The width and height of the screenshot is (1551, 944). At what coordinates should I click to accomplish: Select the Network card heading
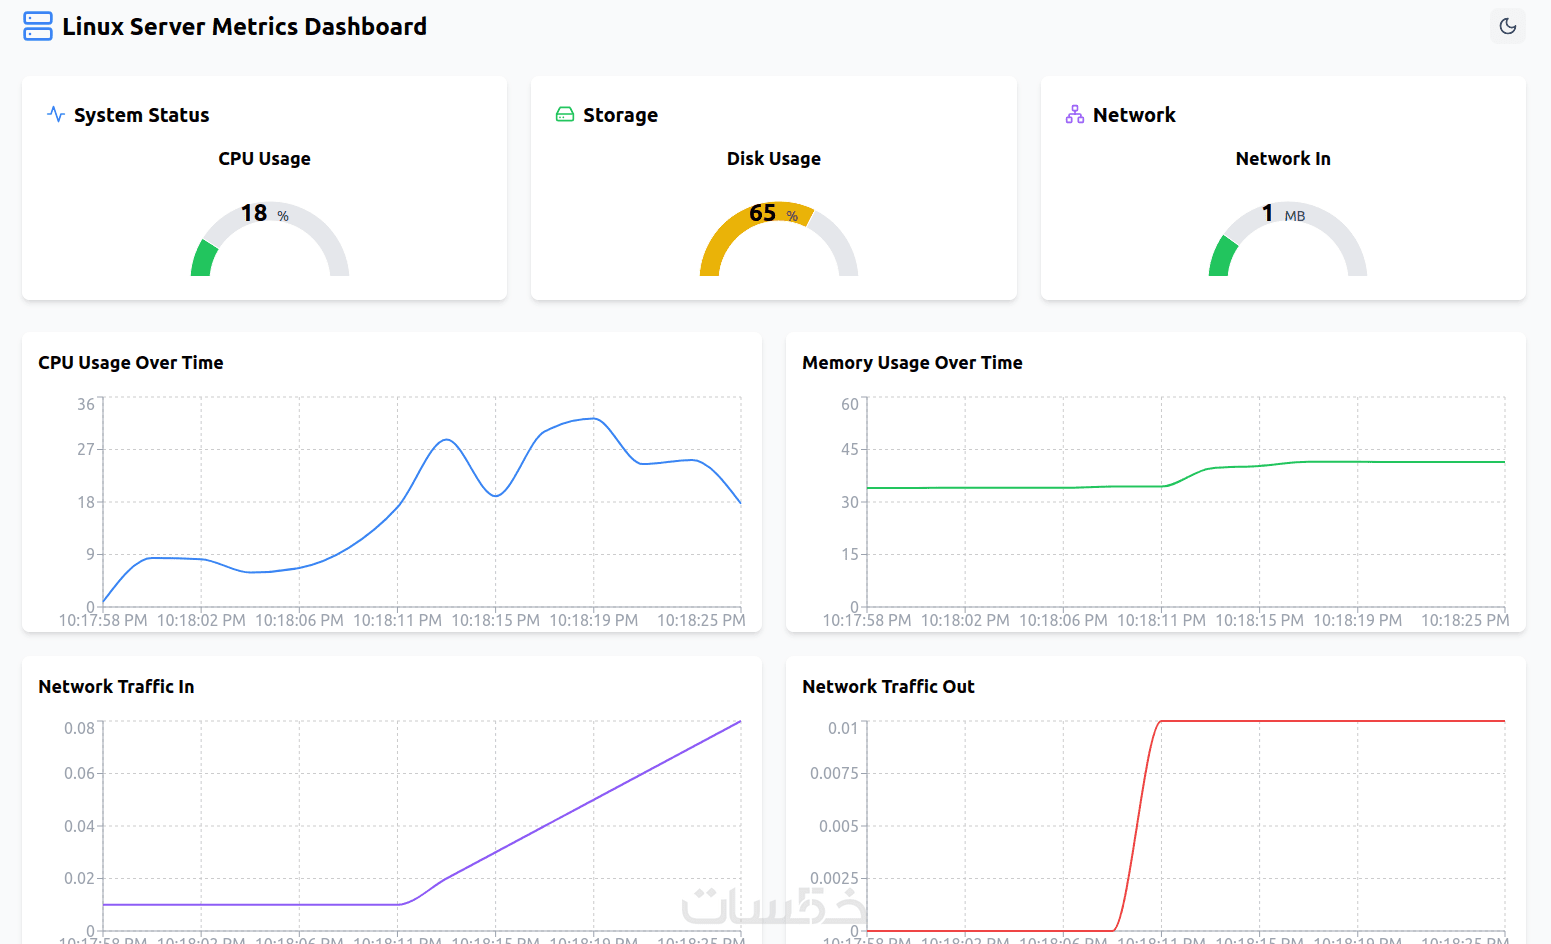tap(1134, 115)
